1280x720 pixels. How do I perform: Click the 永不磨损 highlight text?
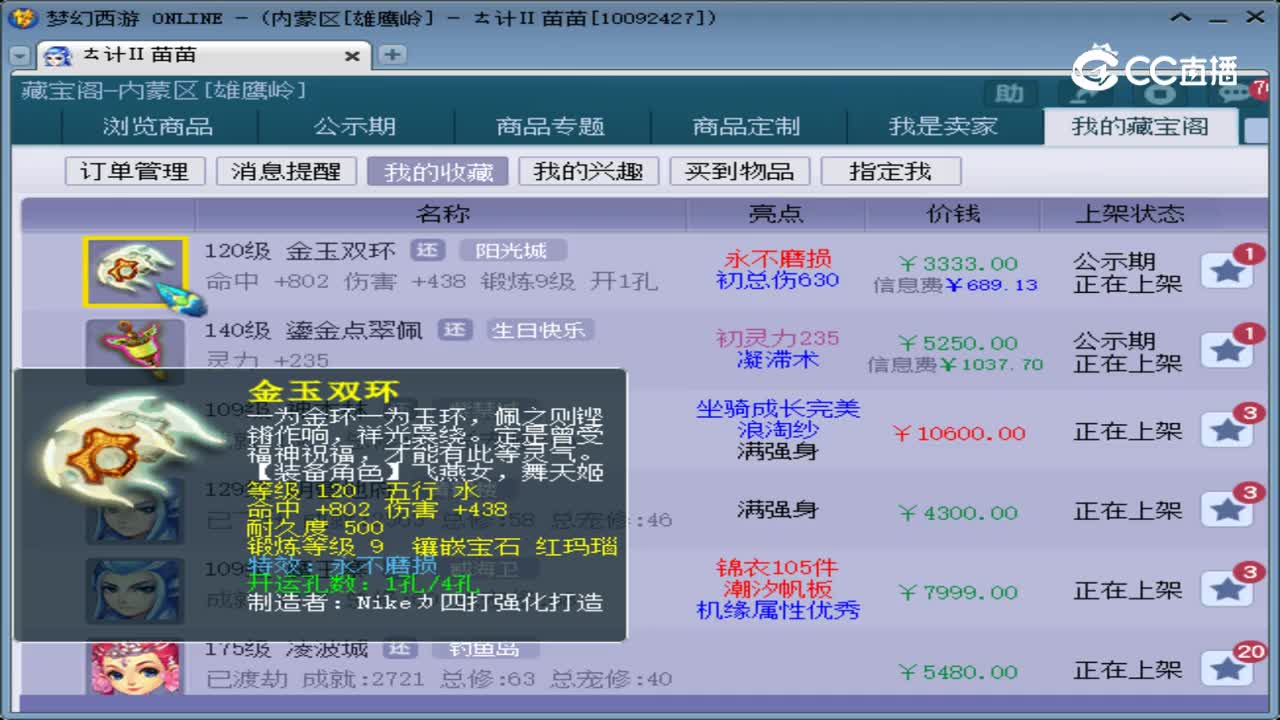(777, 259)
